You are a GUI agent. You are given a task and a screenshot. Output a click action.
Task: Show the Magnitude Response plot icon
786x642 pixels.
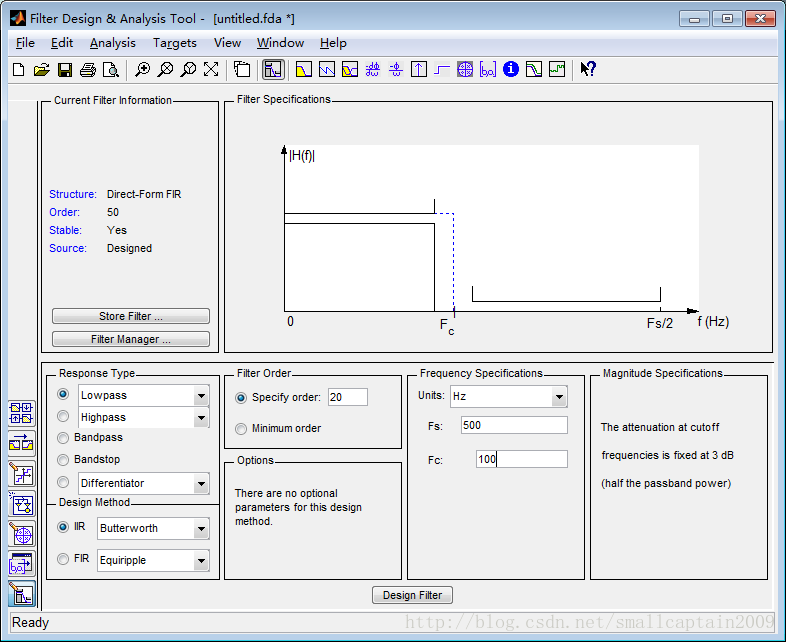click(304, 69)
